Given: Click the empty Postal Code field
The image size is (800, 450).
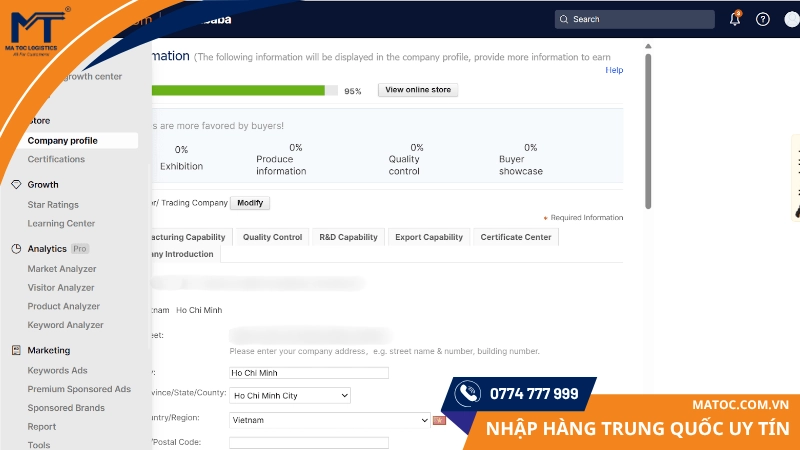Looking at the screenshot, I should 309,442.
